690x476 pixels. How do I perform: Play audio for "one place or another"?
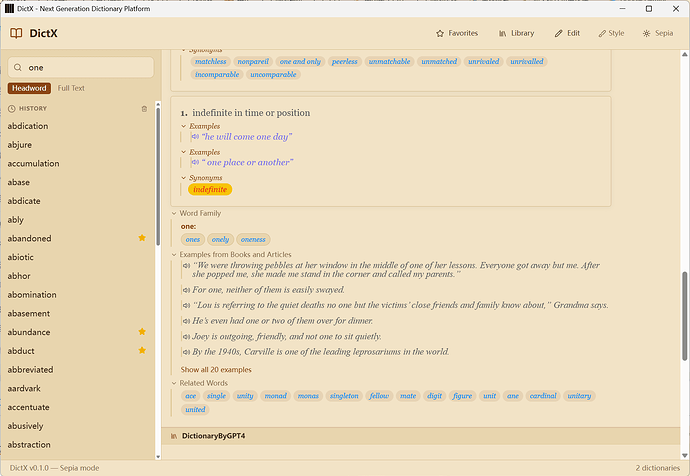point(195,162)
